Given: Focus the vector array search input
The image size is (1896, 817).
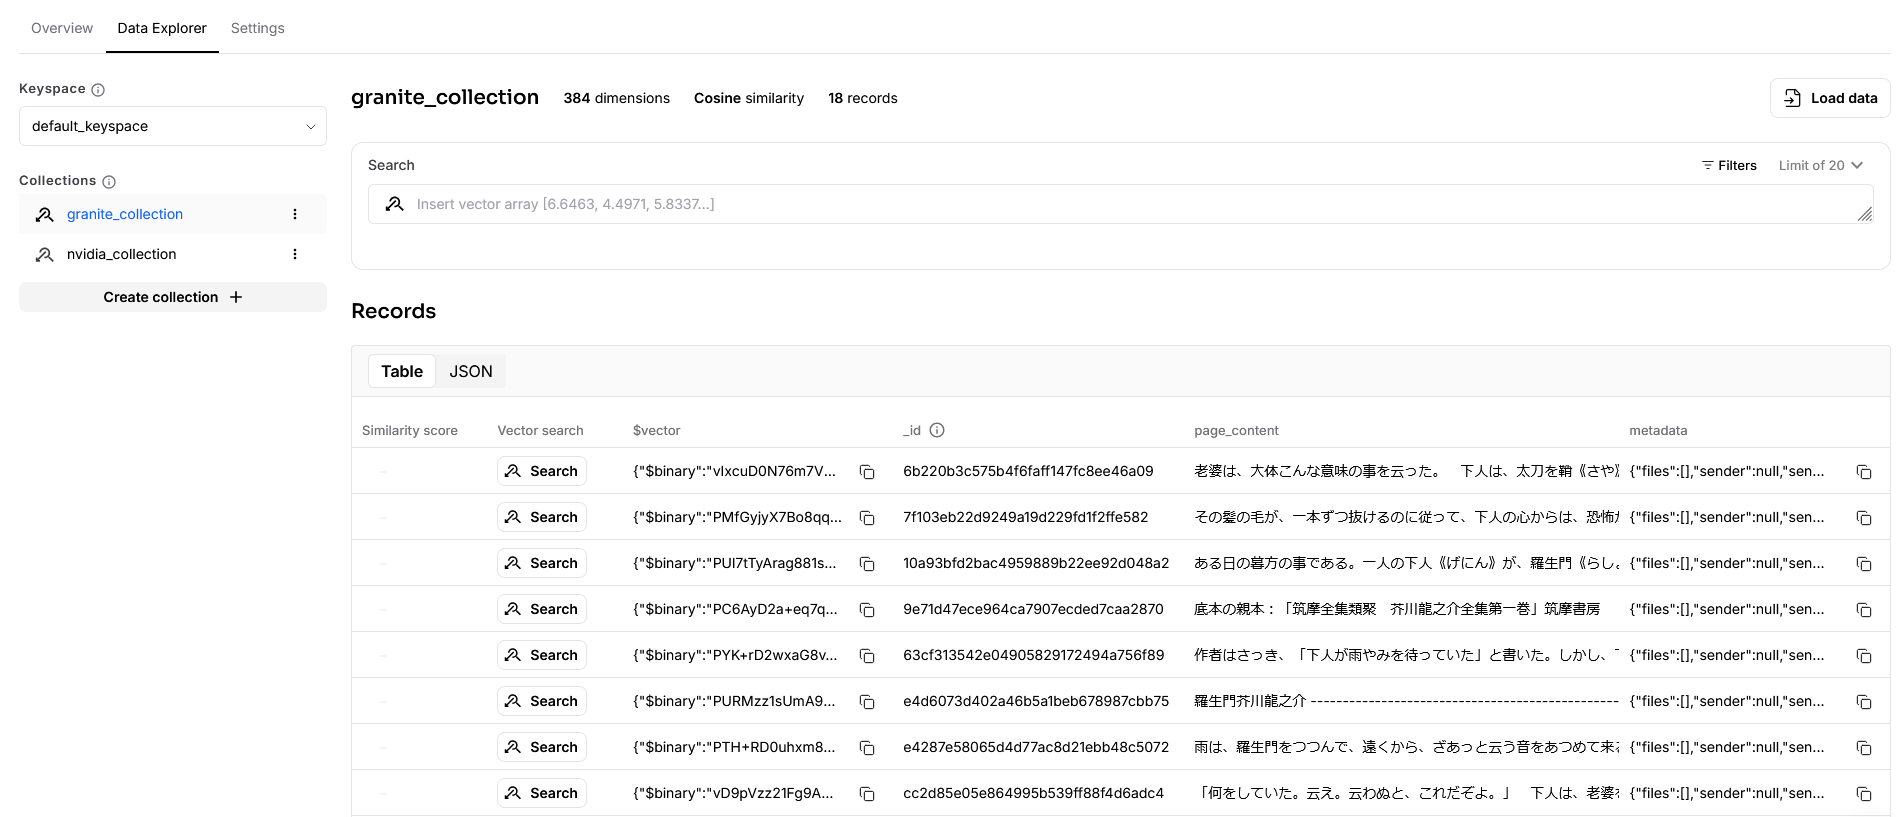Looking at the screenshot, I should pyautogui.click(x=1120, y=204).
